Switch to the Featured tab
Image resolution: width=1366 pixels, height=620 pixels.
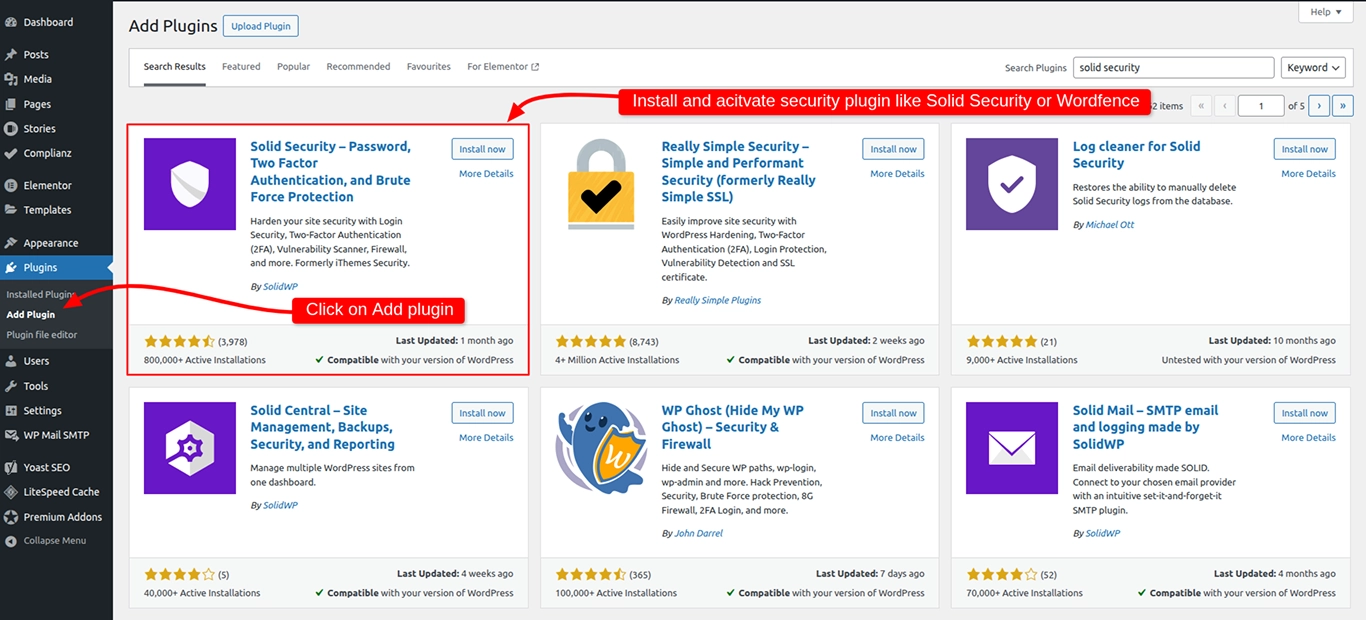[x=240, y=66]
